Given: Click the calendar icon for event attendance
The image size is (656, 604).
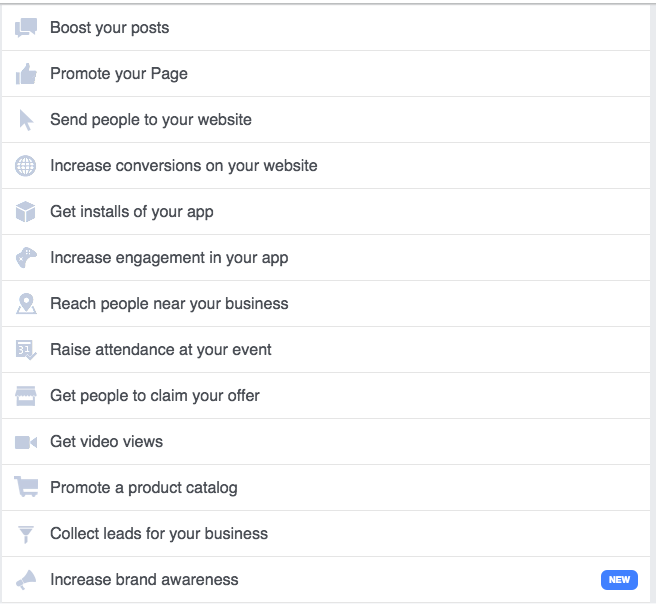Looking at the screenshot, I should pyautogui.click(x=26, y=350).
